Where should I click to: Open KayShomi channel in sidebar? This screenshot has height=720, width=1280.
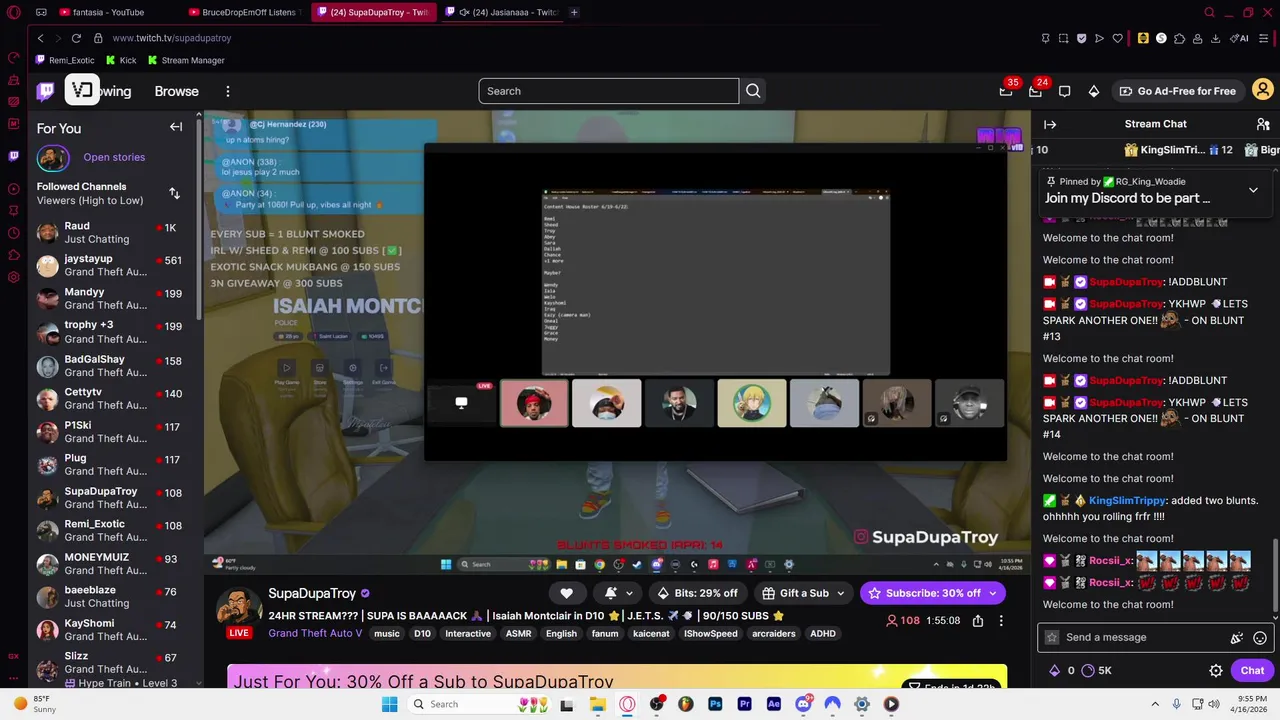tap(114, 630)
